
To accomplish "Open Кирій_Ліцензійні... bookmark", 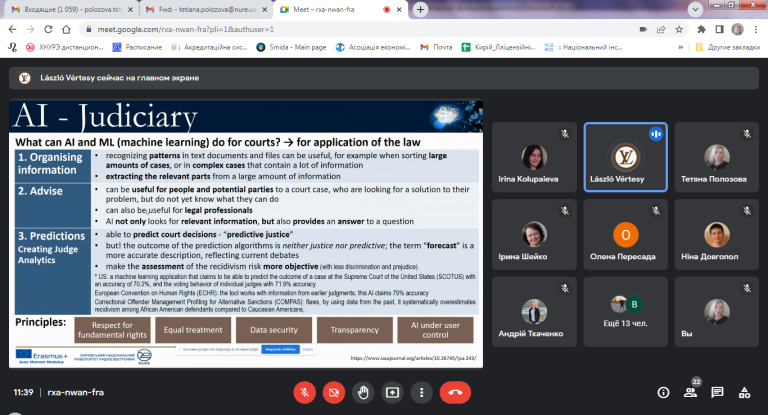I will tap(499, 47).
